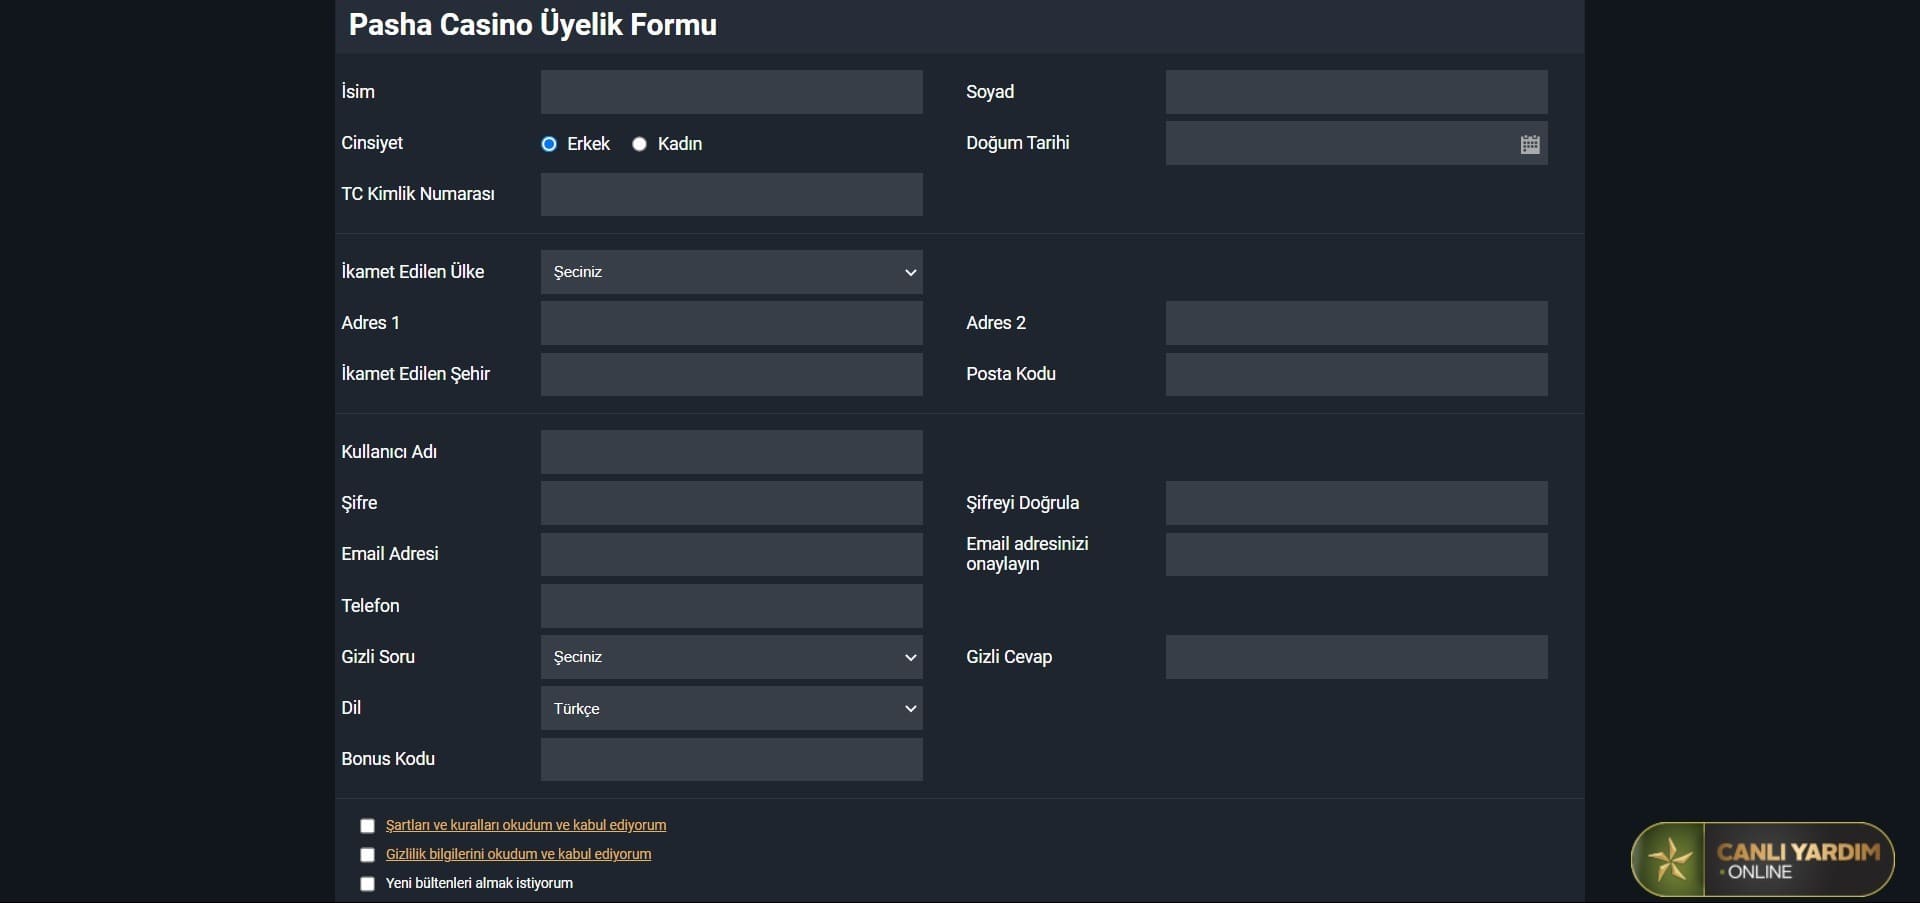This screenshot has height=903, width=1920.
Task: Open the İkamet Edilen Ülke dropdown
Action: [731, 272]
